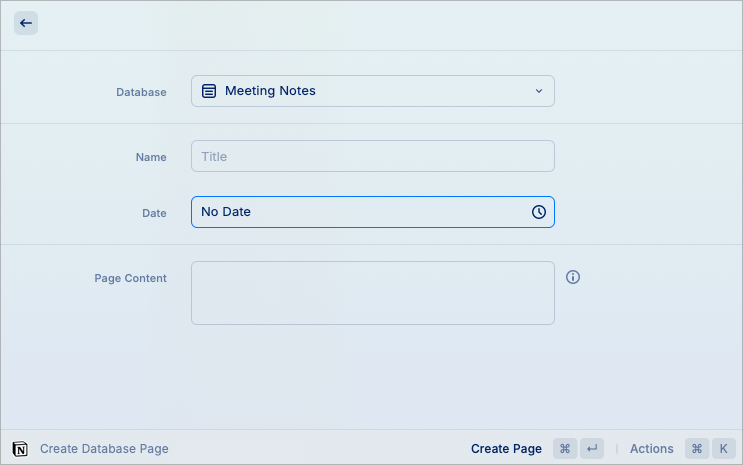The width and height of the screenshot is (743, 465).
Task: Show the Page Content info icon
Action: (x=573, y=277)
